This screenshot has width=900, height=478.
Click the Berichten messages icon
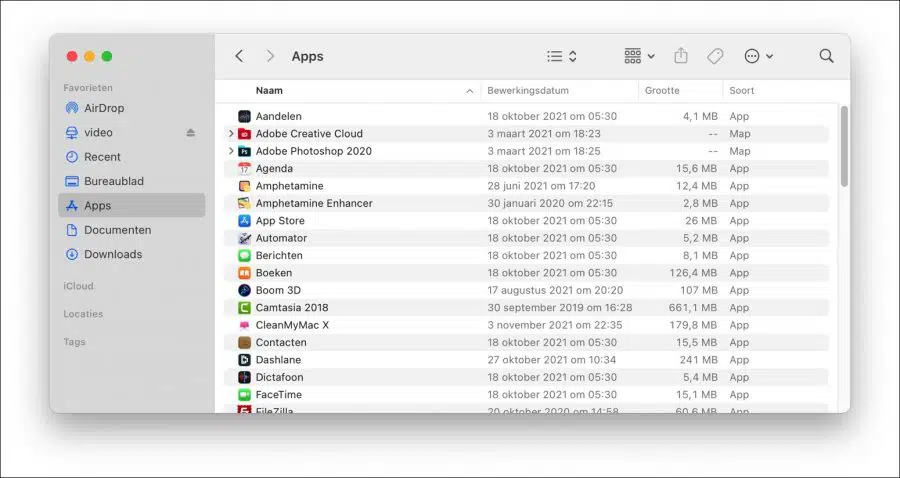click(245, 255)
